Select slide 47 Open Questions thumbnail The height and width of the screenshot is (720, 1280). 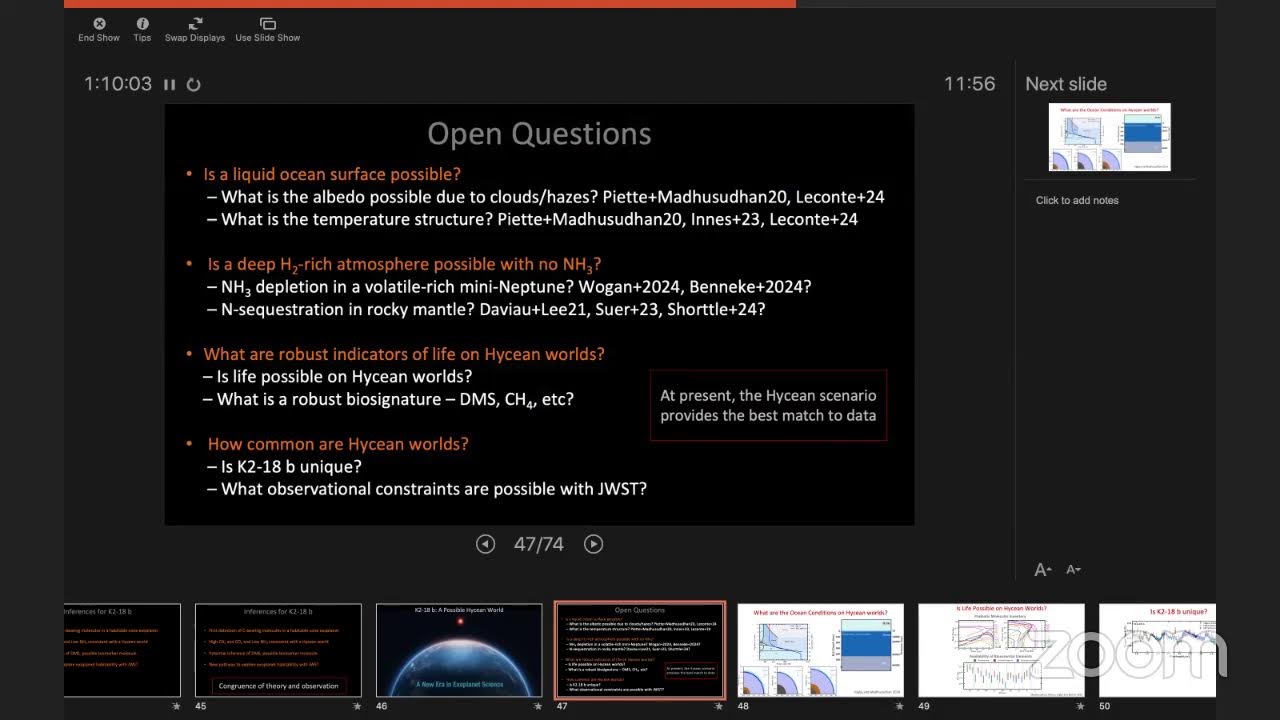click(x=640, y=650)
